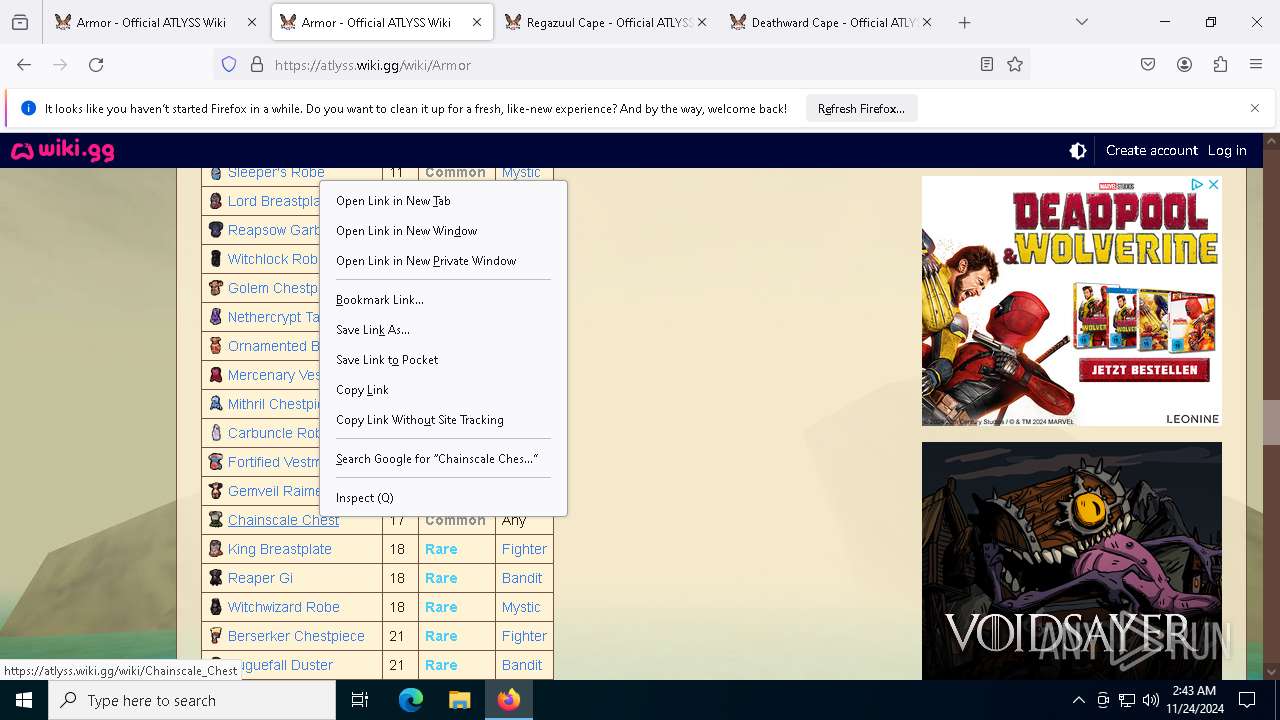Click the site security padlock icon
Image resolution: width=1280 pixels, height=720 pixels.
click(x=257, y=64)
